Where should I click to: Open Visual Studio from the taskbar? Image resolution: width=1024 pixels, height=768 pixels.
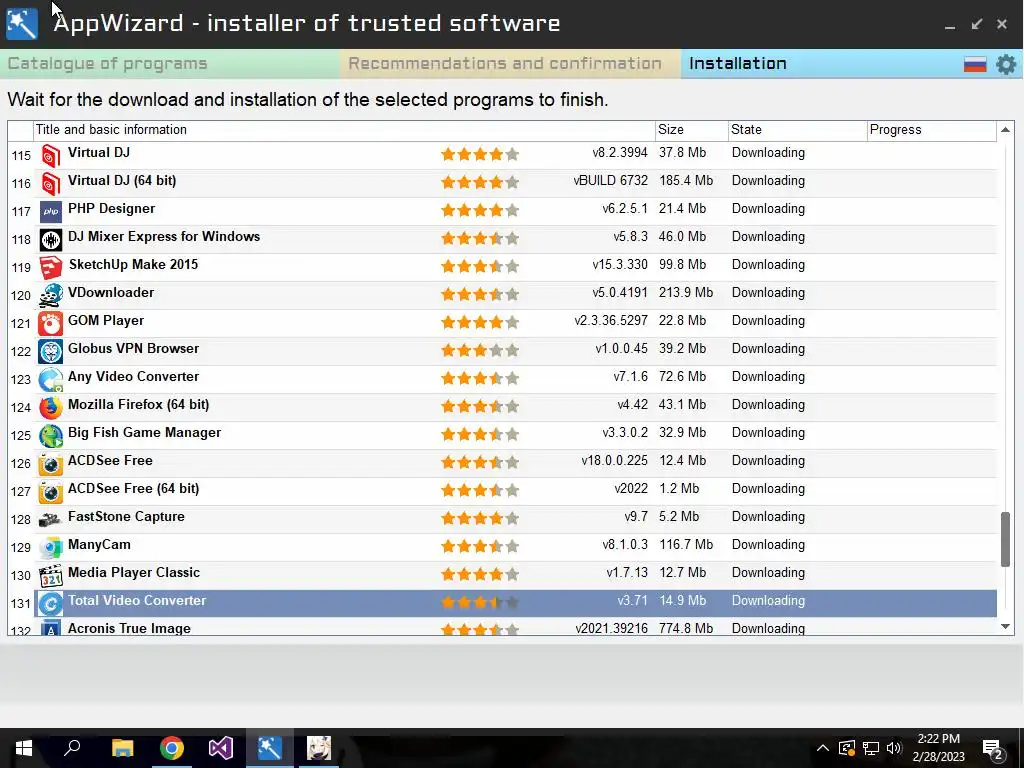[221, 748]
